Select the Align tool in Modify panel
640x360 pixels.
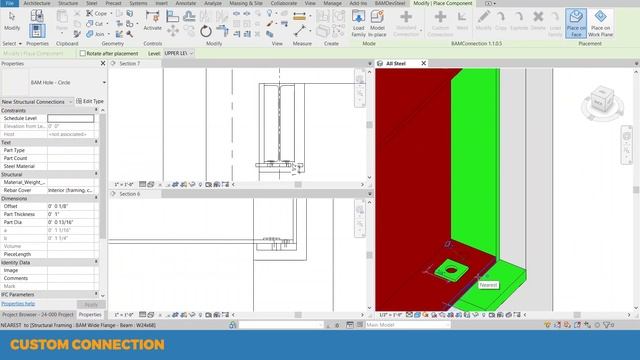point(173,17)
